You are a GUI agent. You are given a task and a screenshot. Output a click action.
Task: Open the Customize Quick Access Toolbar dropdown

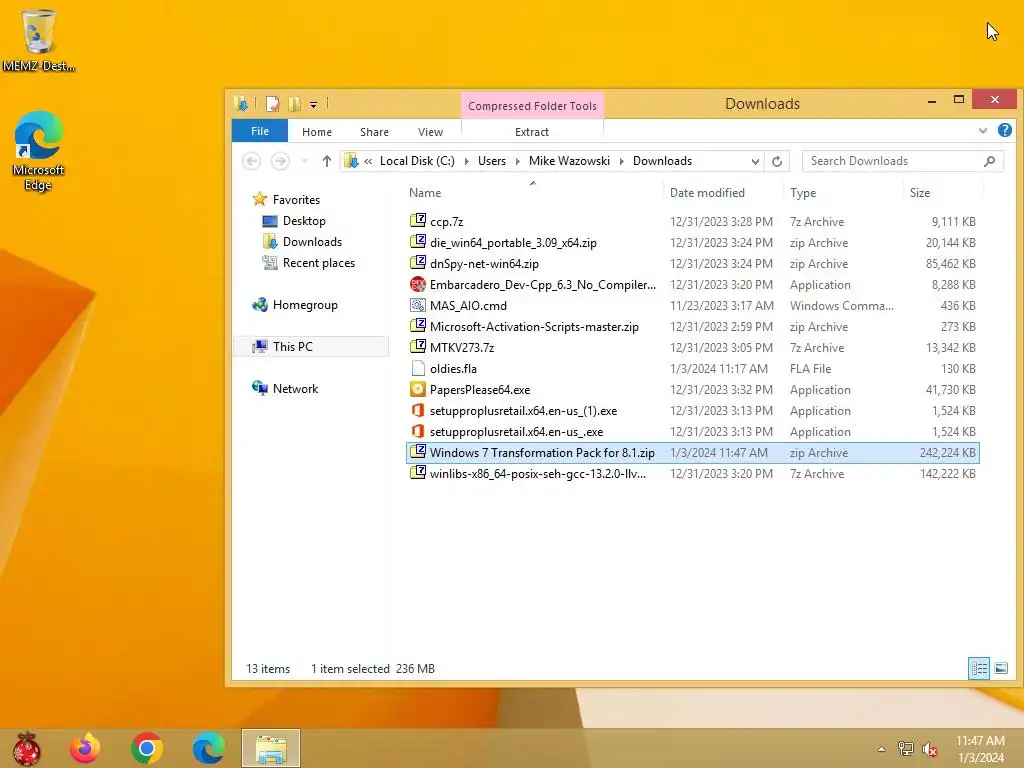click(x=313, y=104)
